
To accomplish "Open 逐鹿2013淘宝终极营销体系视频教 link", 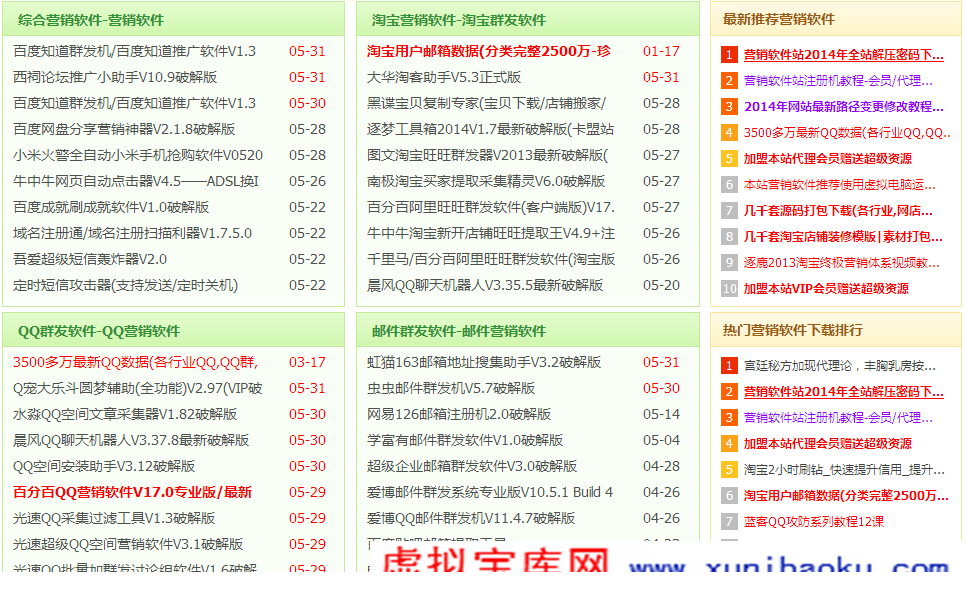I will [x=842, y=263].
